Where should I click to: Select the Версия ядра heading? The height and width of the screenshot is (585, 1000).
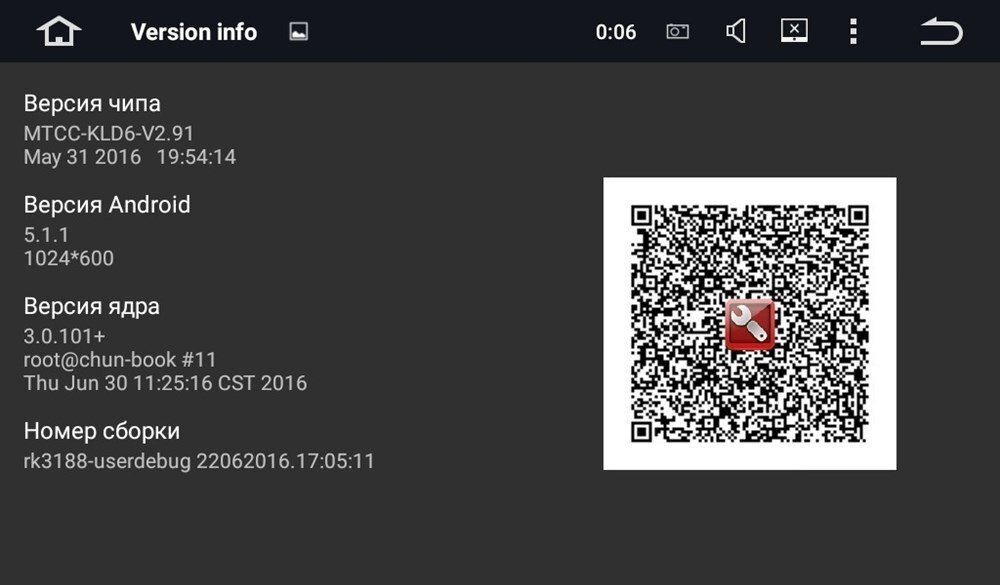[91, 307]
